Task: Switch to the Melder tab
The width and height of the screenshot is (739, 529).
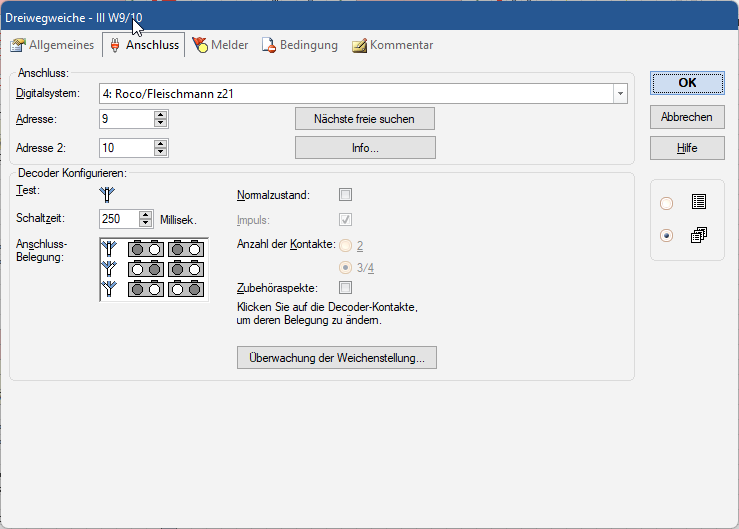Action: pyautogui.click(x=221, y=45)
